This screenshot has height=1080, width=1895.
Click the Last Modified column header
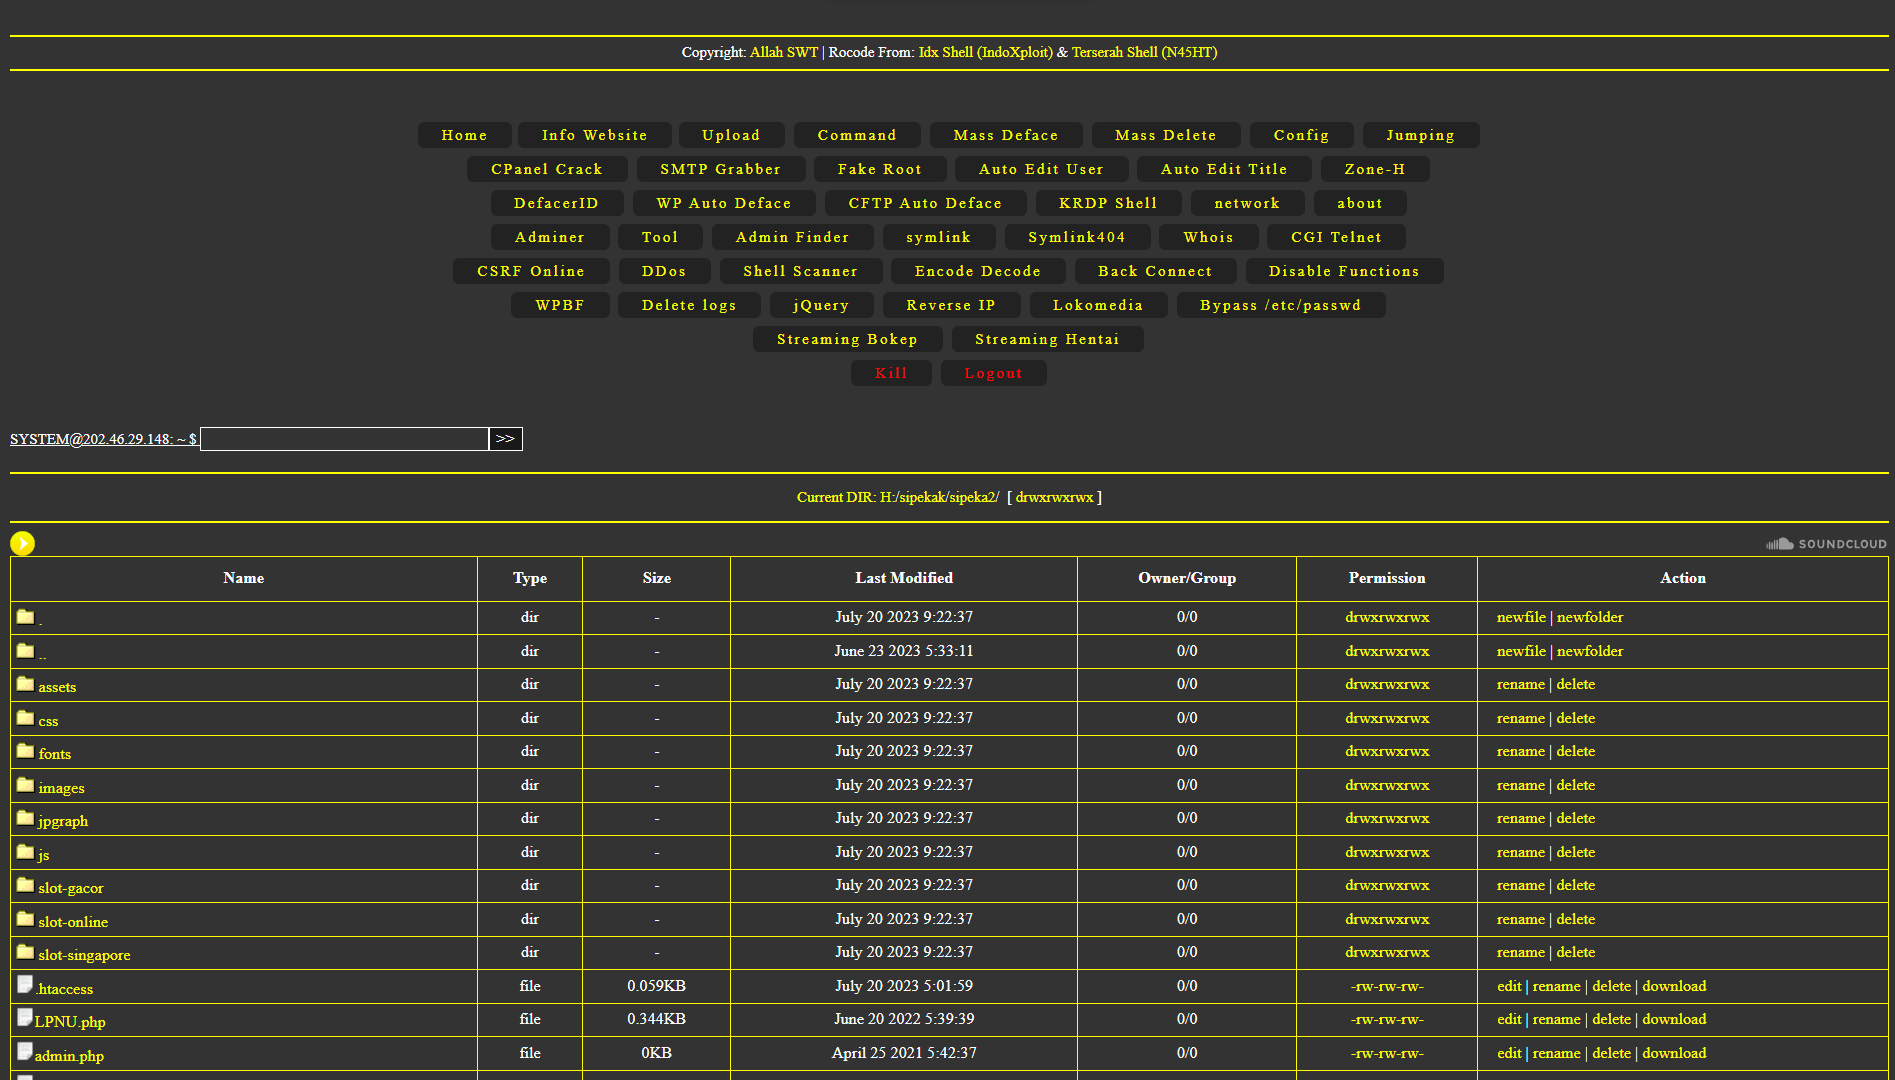point(904,578)
